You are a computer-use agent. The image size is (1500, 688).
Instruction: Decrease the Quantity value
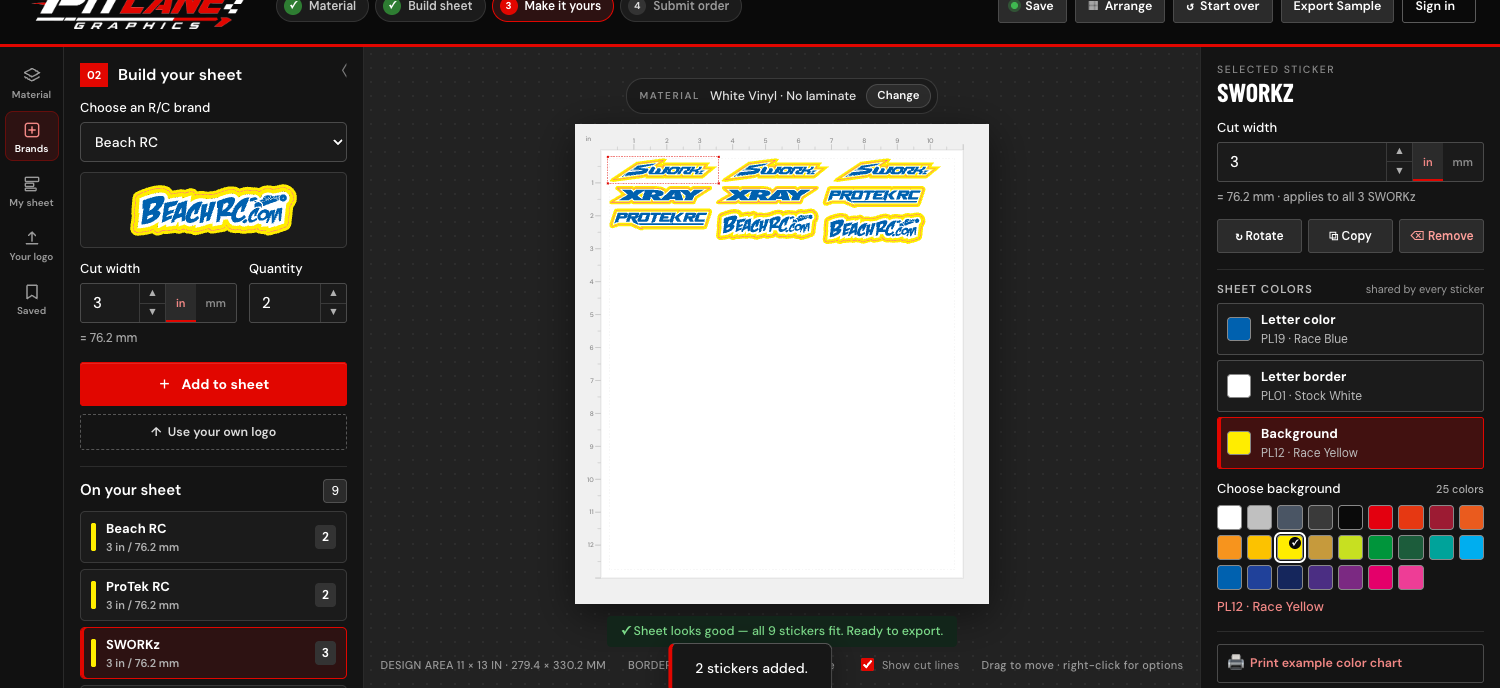334,312
